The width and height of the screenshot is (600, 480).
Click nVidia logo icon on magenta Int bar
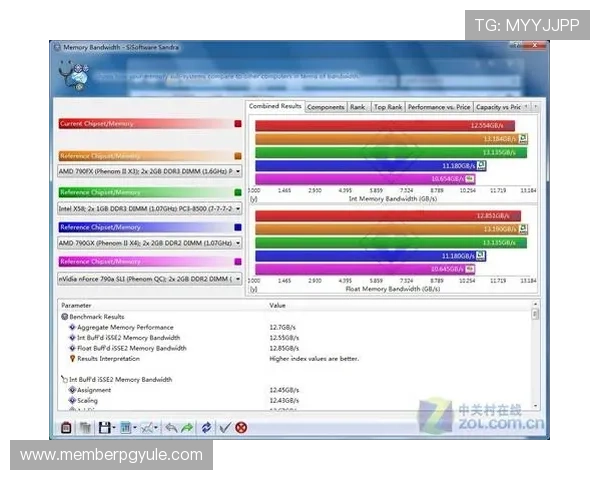click(x=470, y=179)
